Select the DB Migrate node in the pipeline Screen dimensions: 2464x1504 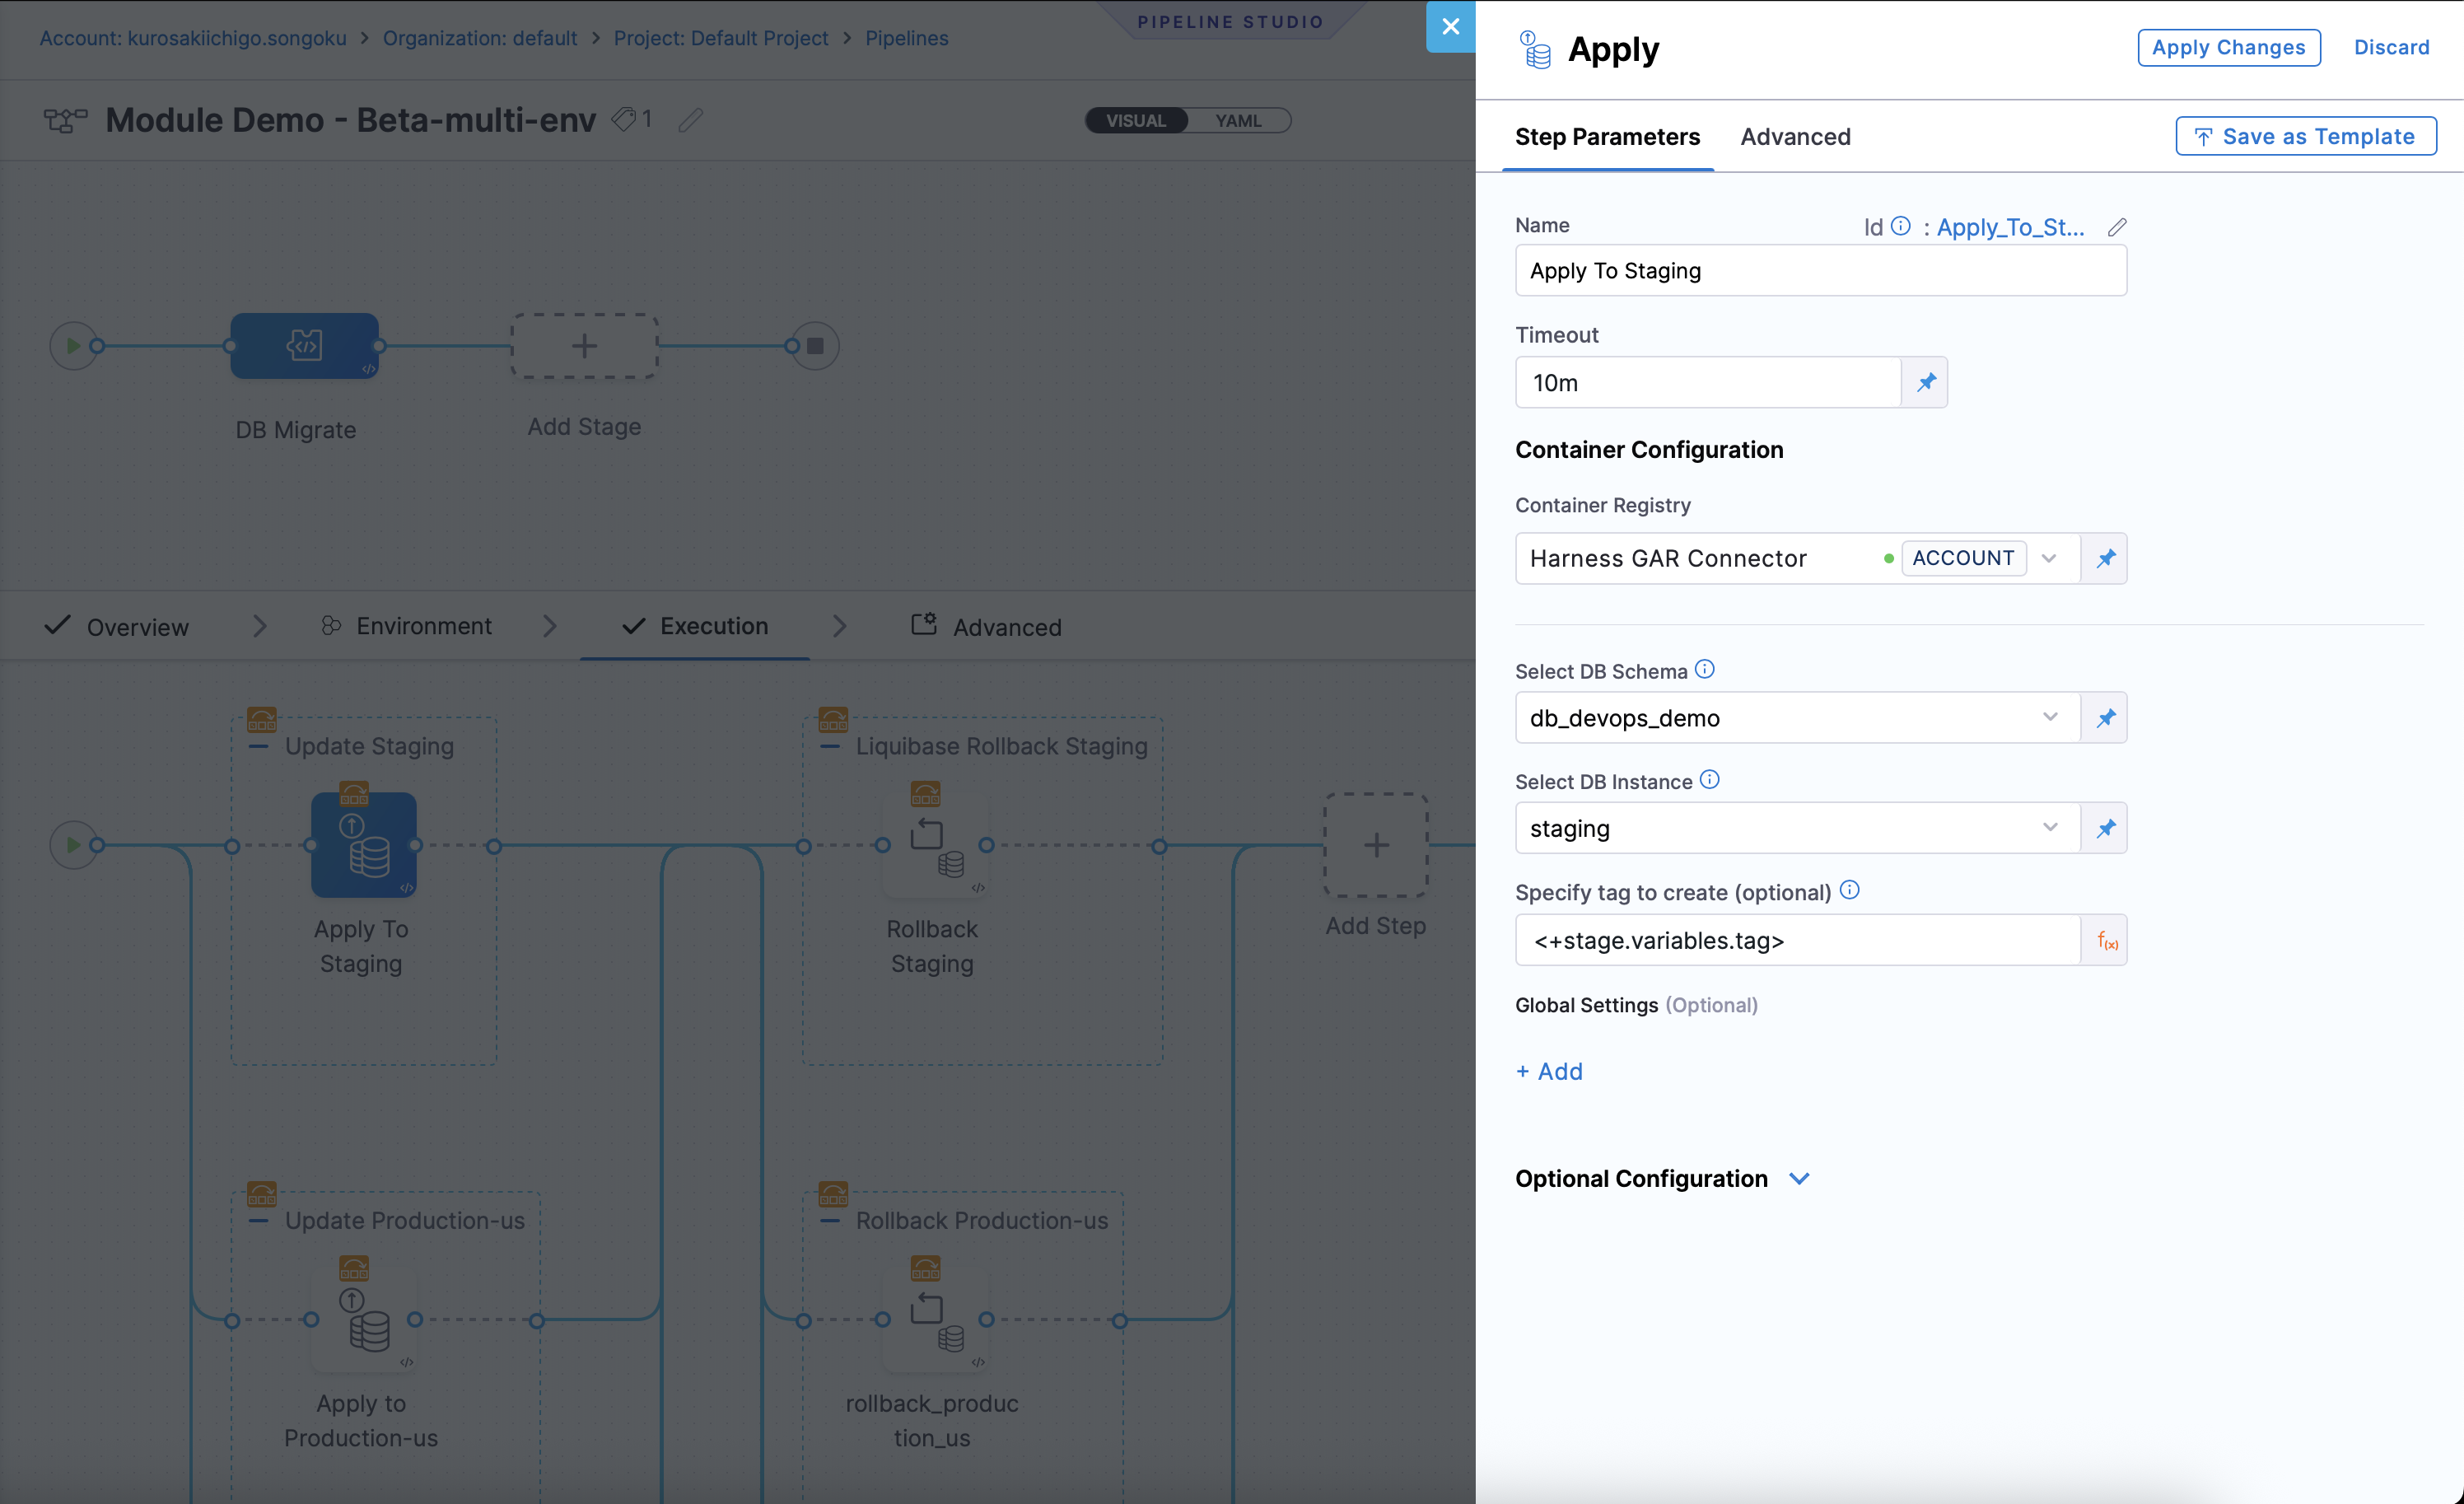305,345
